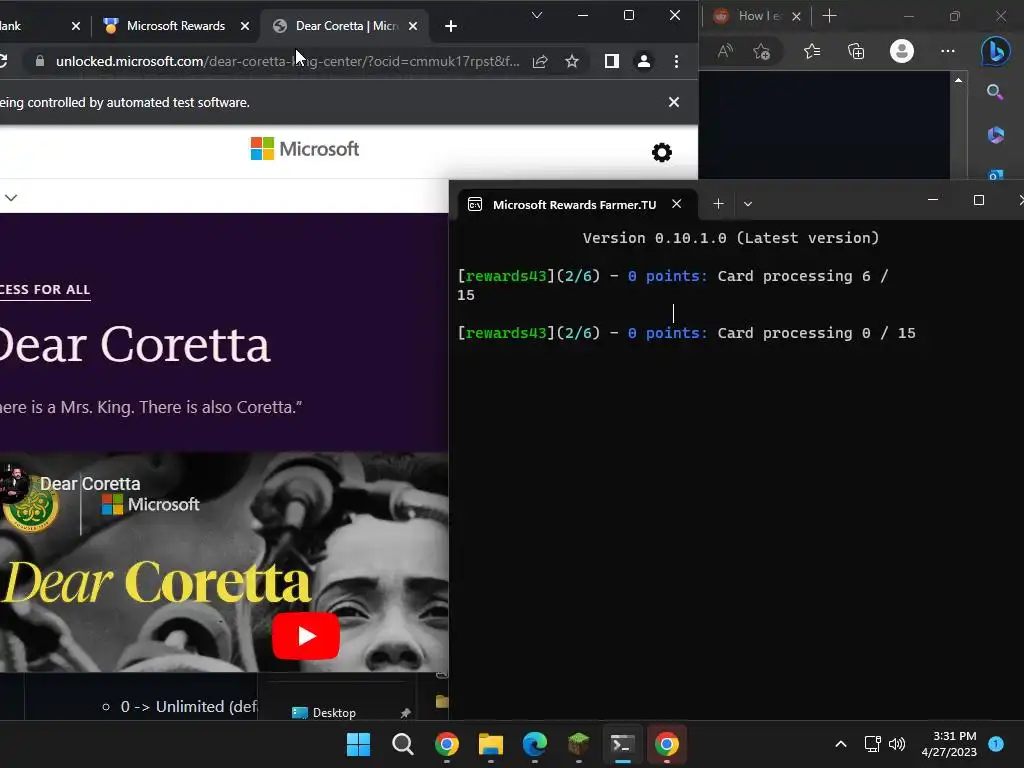
Task: Click the site lock icon
Action: 40,61
